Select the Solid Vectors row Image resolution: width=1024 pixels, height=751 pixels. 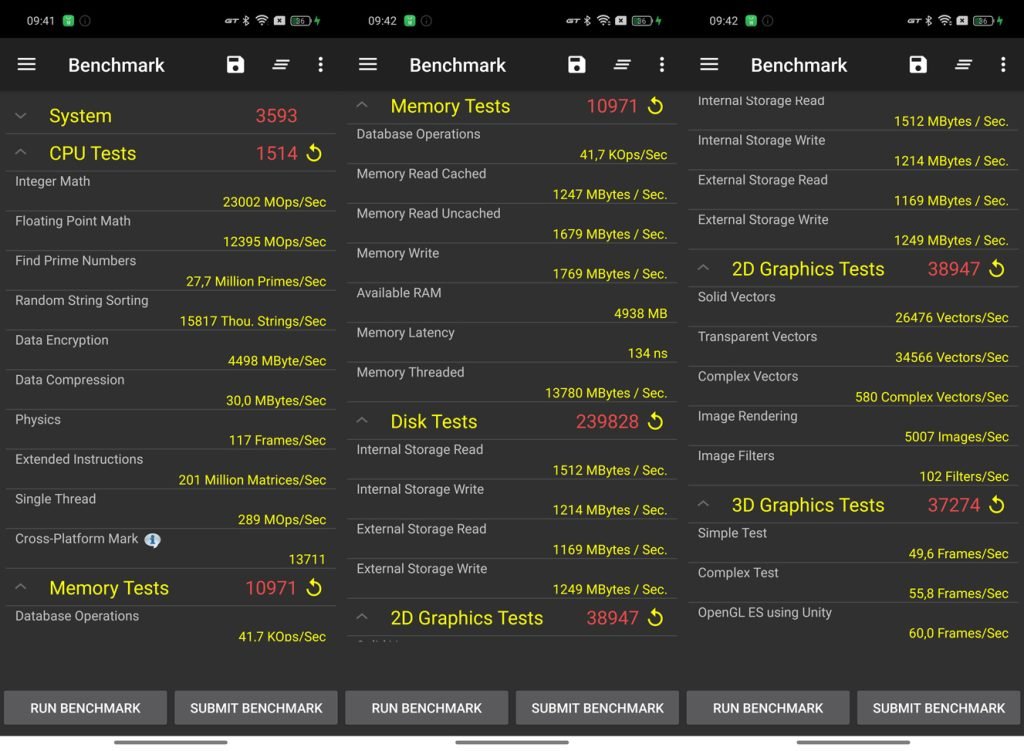[853, 308]
